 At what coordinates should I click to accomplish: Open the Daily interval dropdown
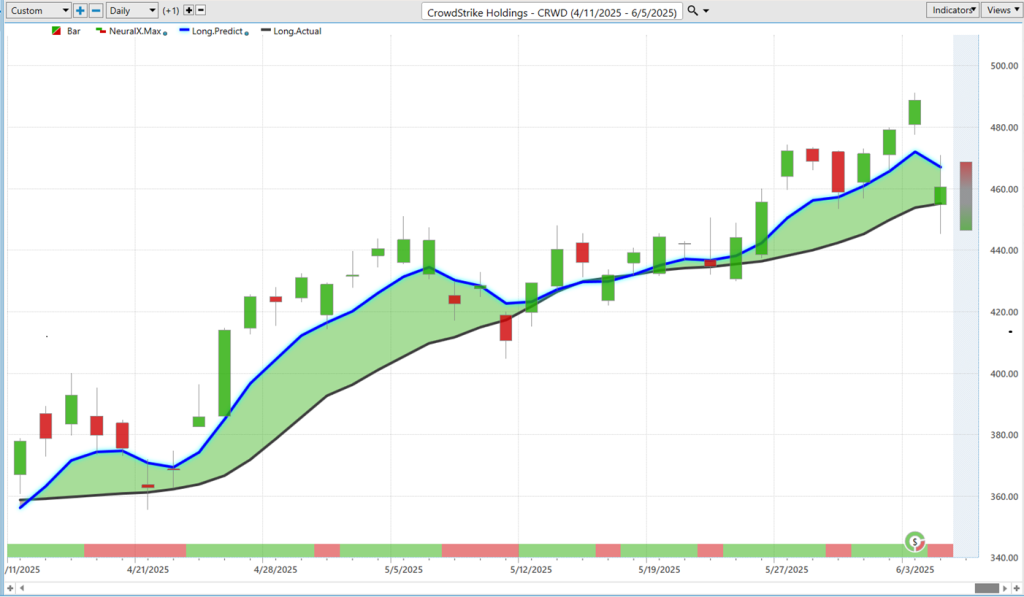click(x=133, y=10)
